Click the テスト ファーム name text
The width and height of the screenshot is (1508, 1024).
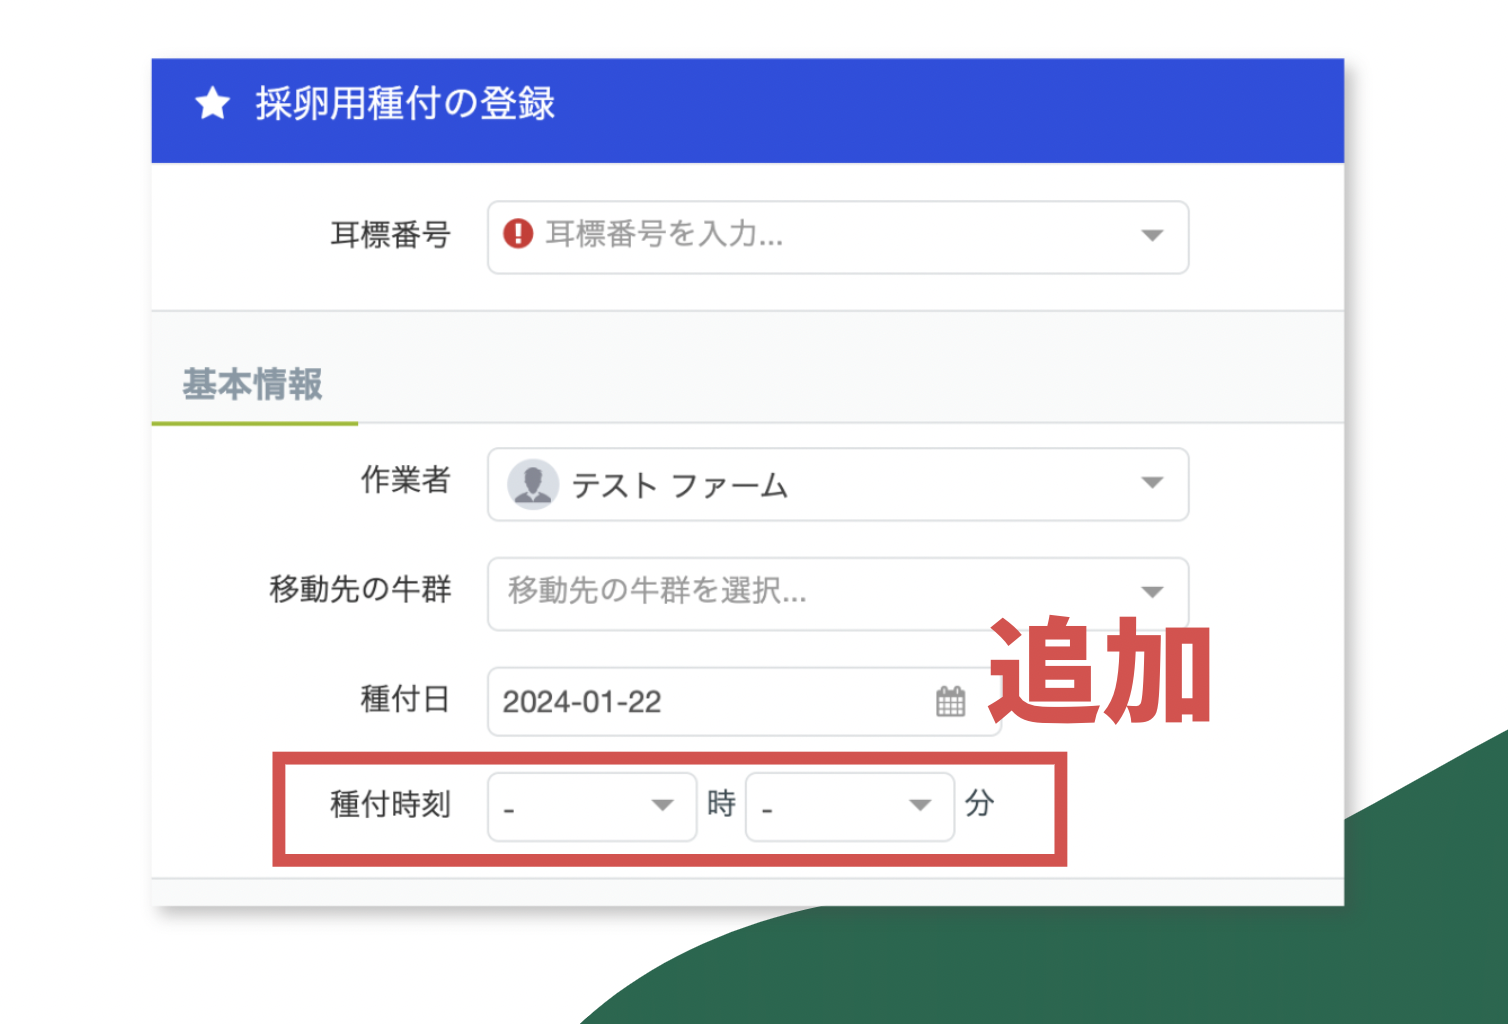pos(680,486)
